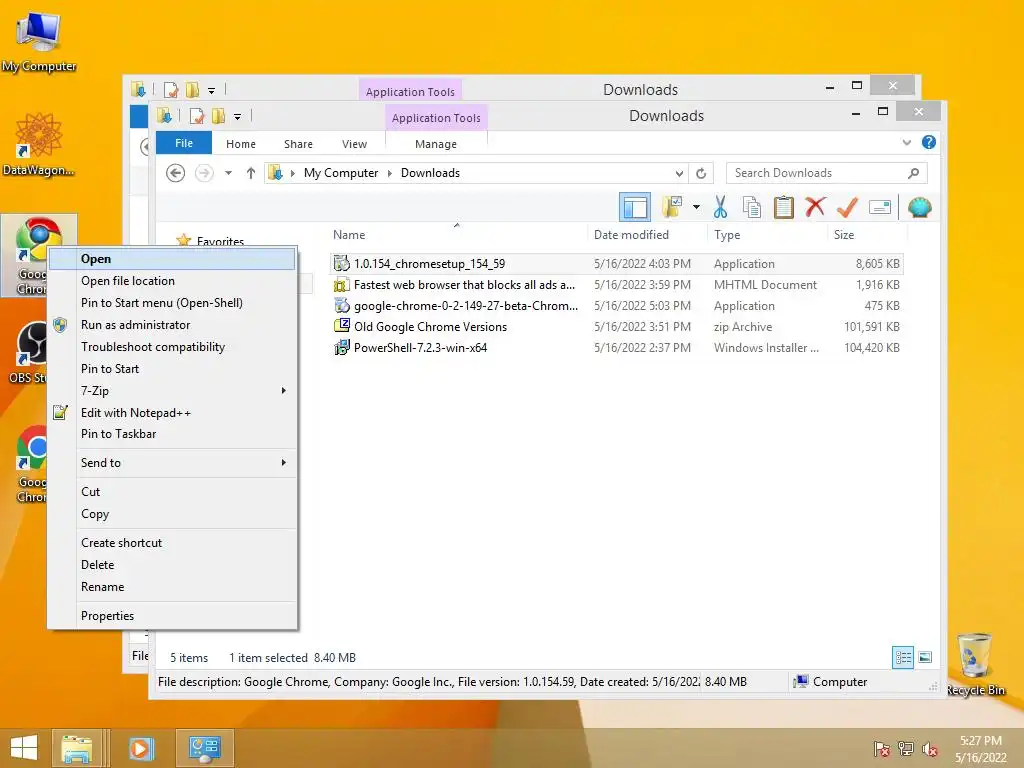Click New folder icon in front window quick access toolbar

click(218, 116)
